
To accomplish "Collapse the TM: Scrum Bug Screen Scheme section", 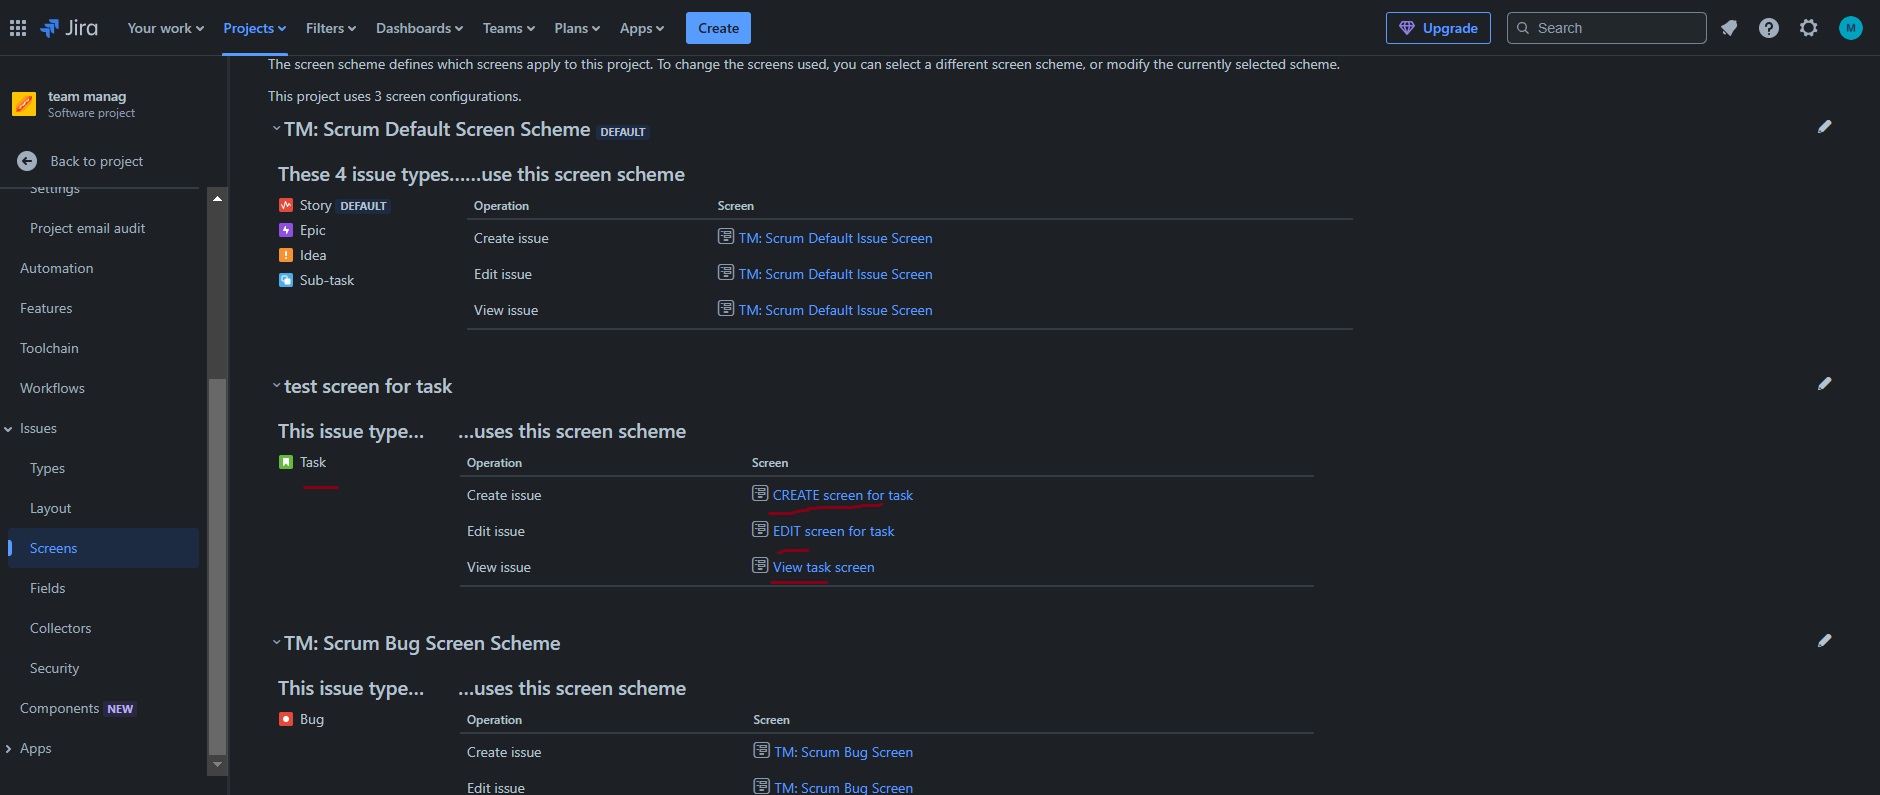I will [x=276, y=643].
